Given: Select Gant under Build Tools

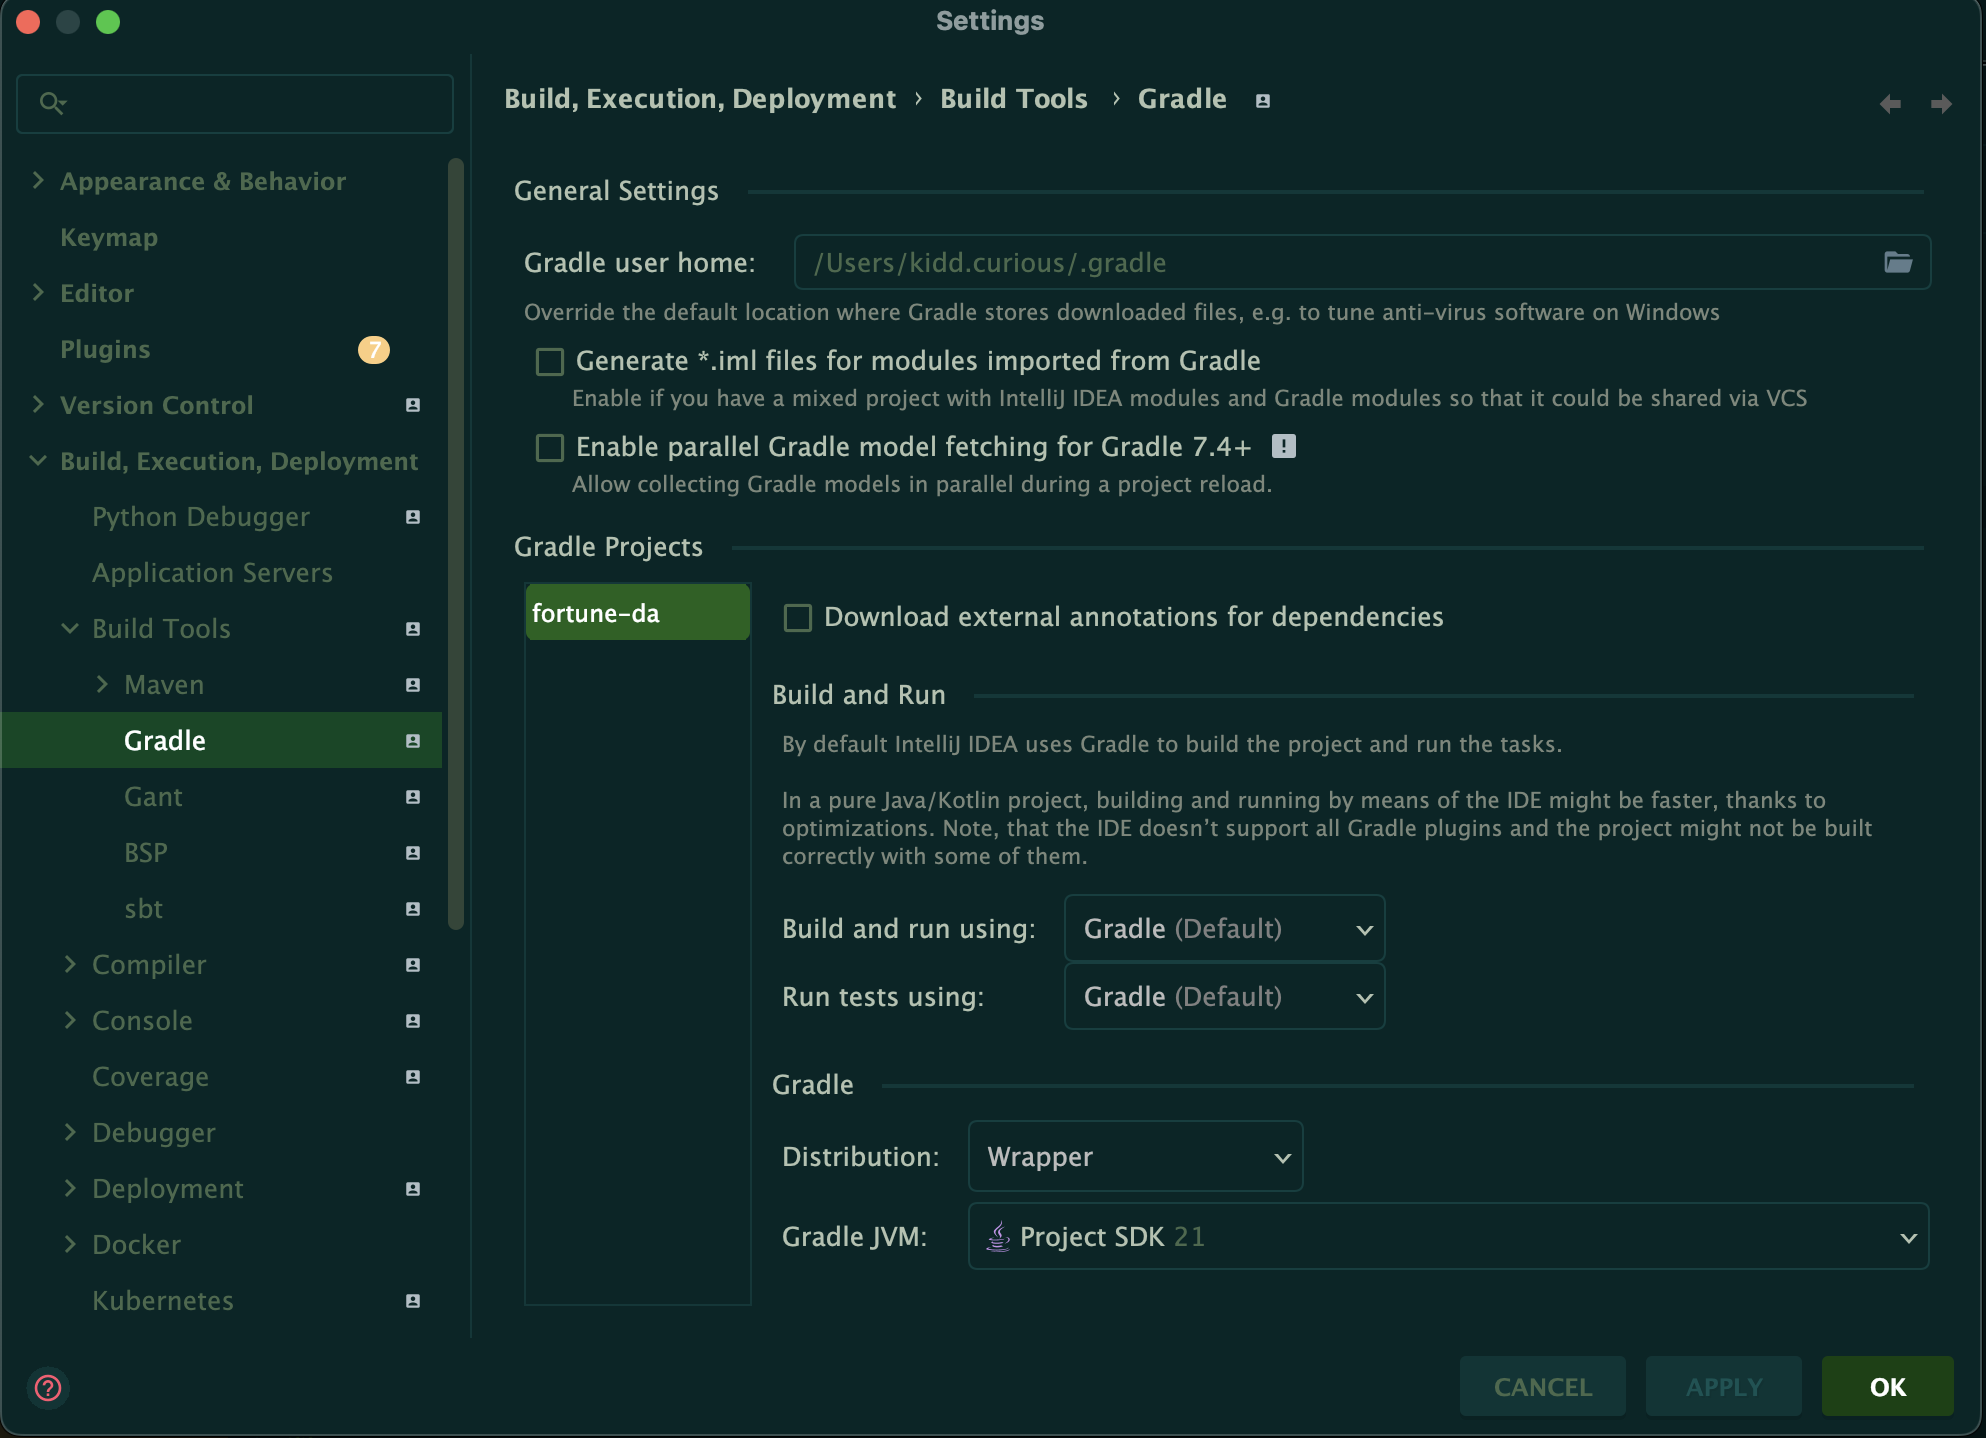Looking at the screenshot, I should coord(153,797).
